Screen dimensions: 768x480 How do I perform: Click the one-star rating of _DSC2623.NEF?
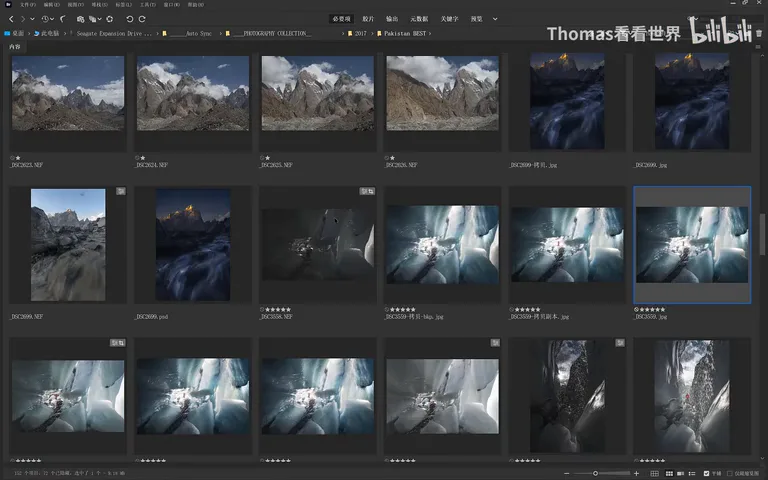[18, 158]
